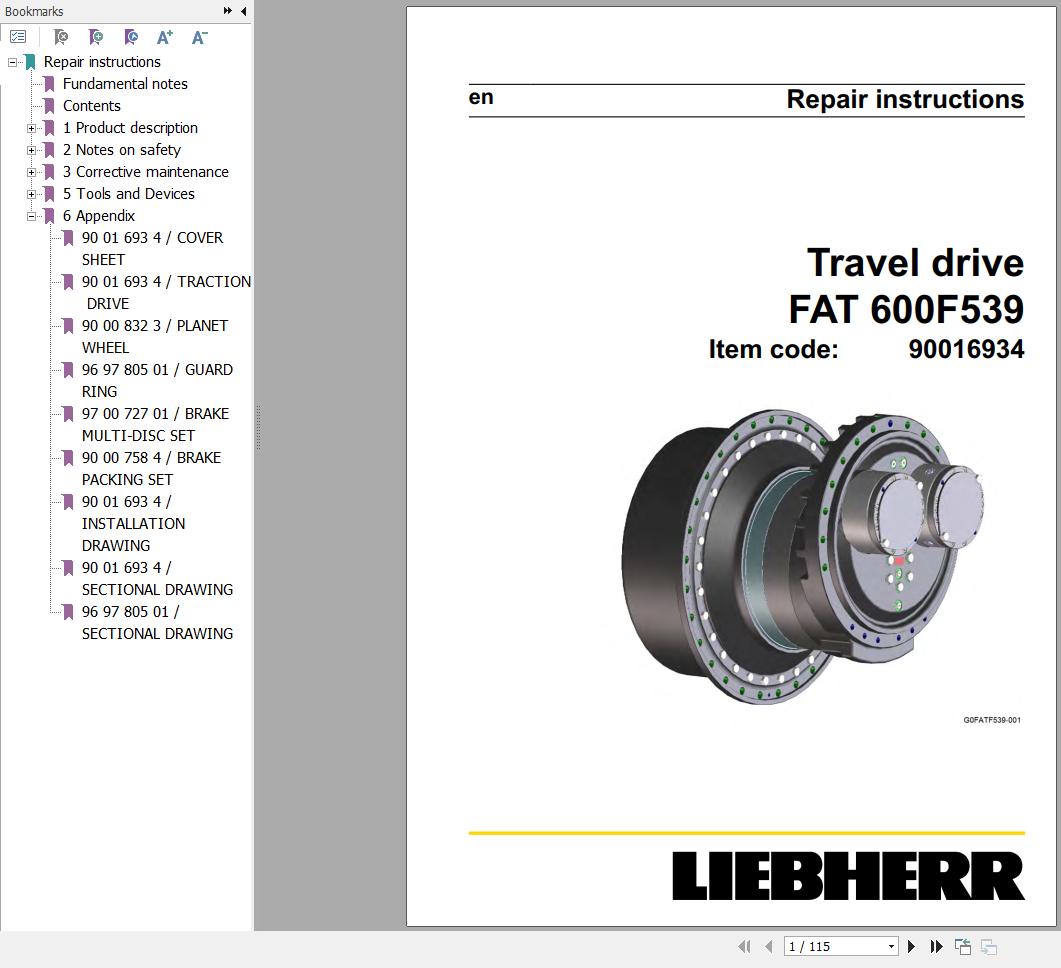The width and height of the screenshot is (1061, 968).
Task: Collapse the Repair instructions root node
Action: click(x=12, y=62)
